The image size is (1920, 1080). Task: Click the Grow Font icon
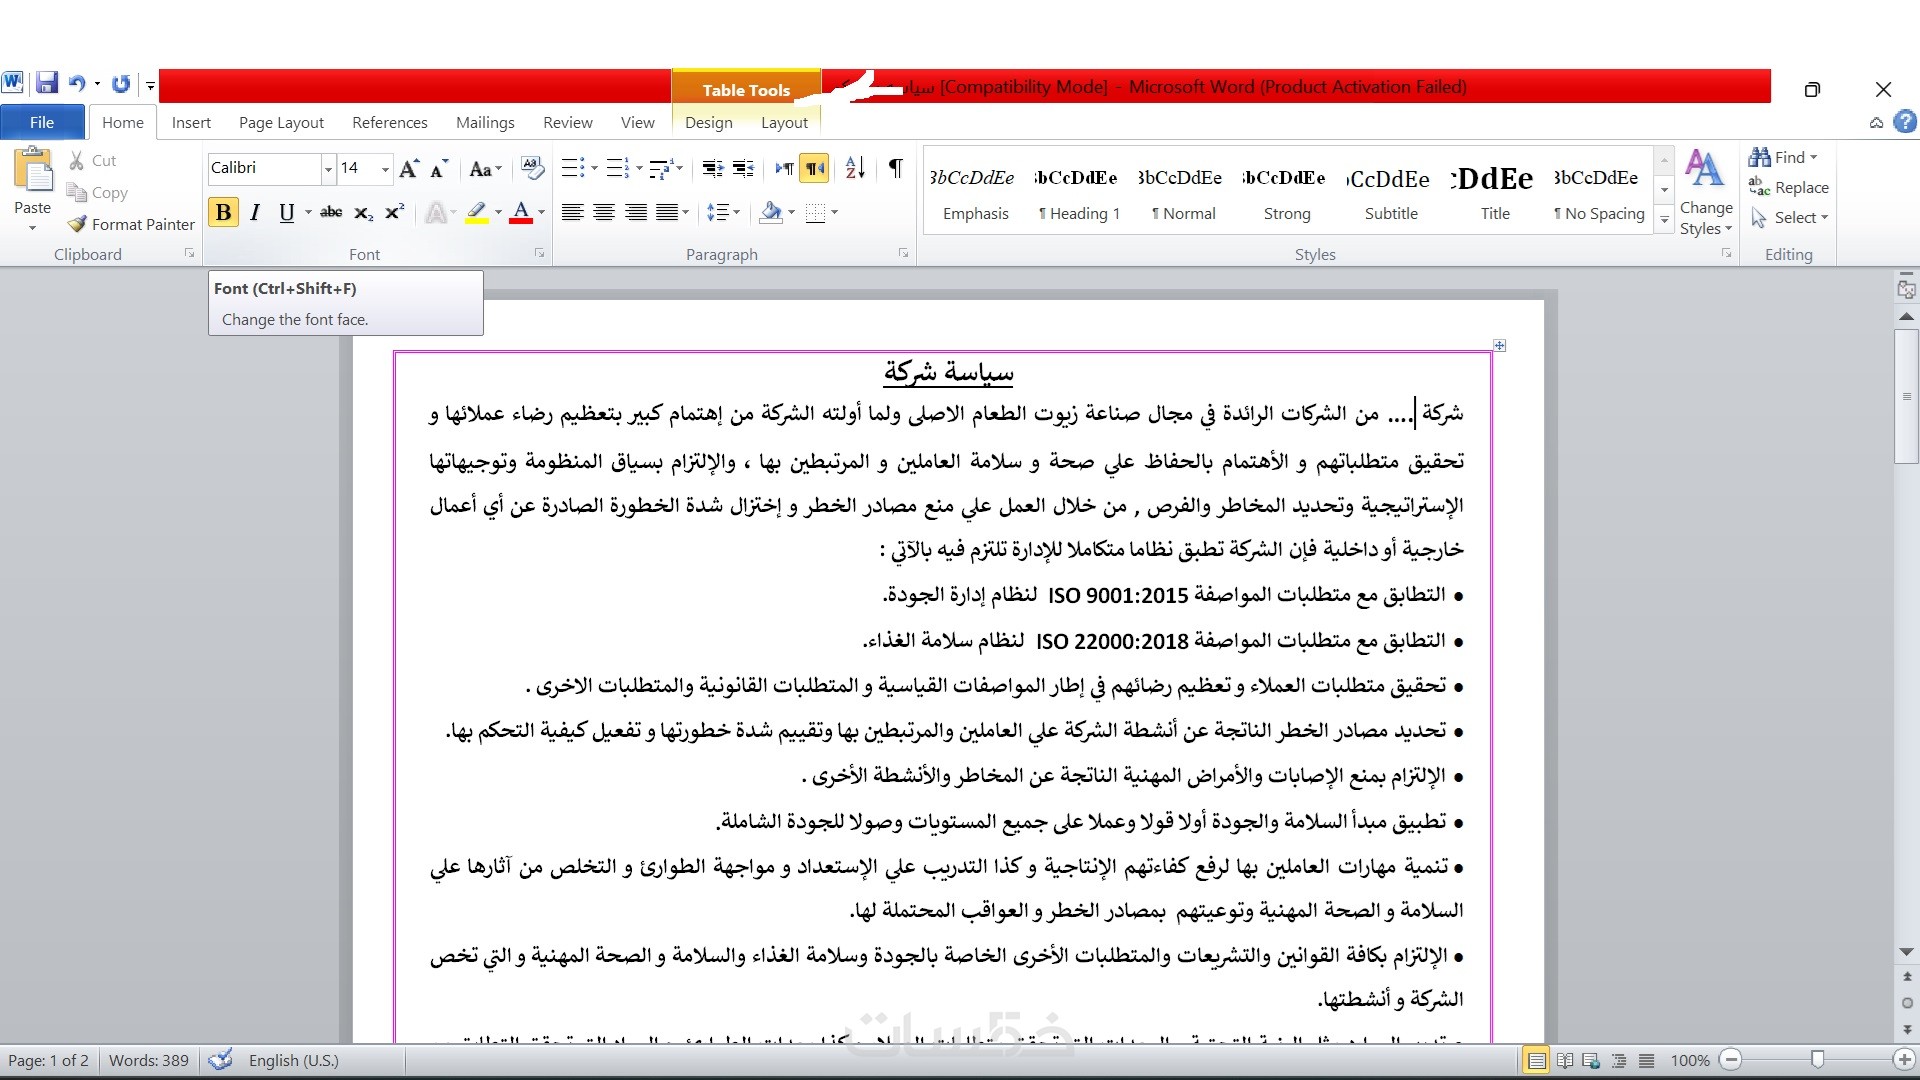point(408,169)
